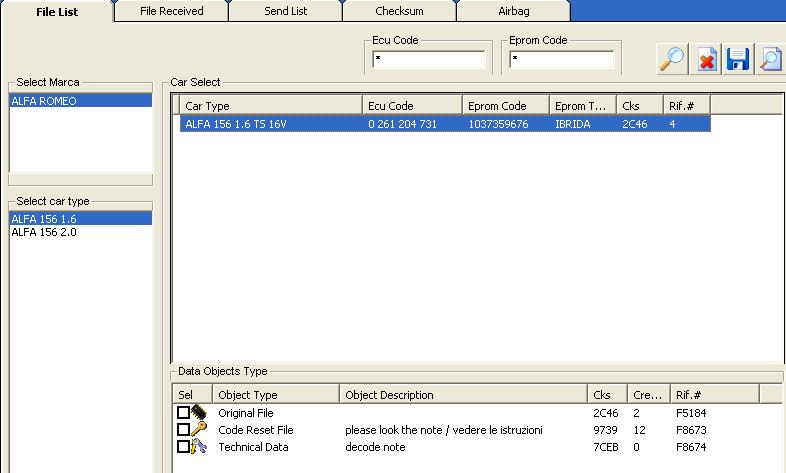Tick the Technical Data checkbox
786x473 pixels.
point(183,446)
